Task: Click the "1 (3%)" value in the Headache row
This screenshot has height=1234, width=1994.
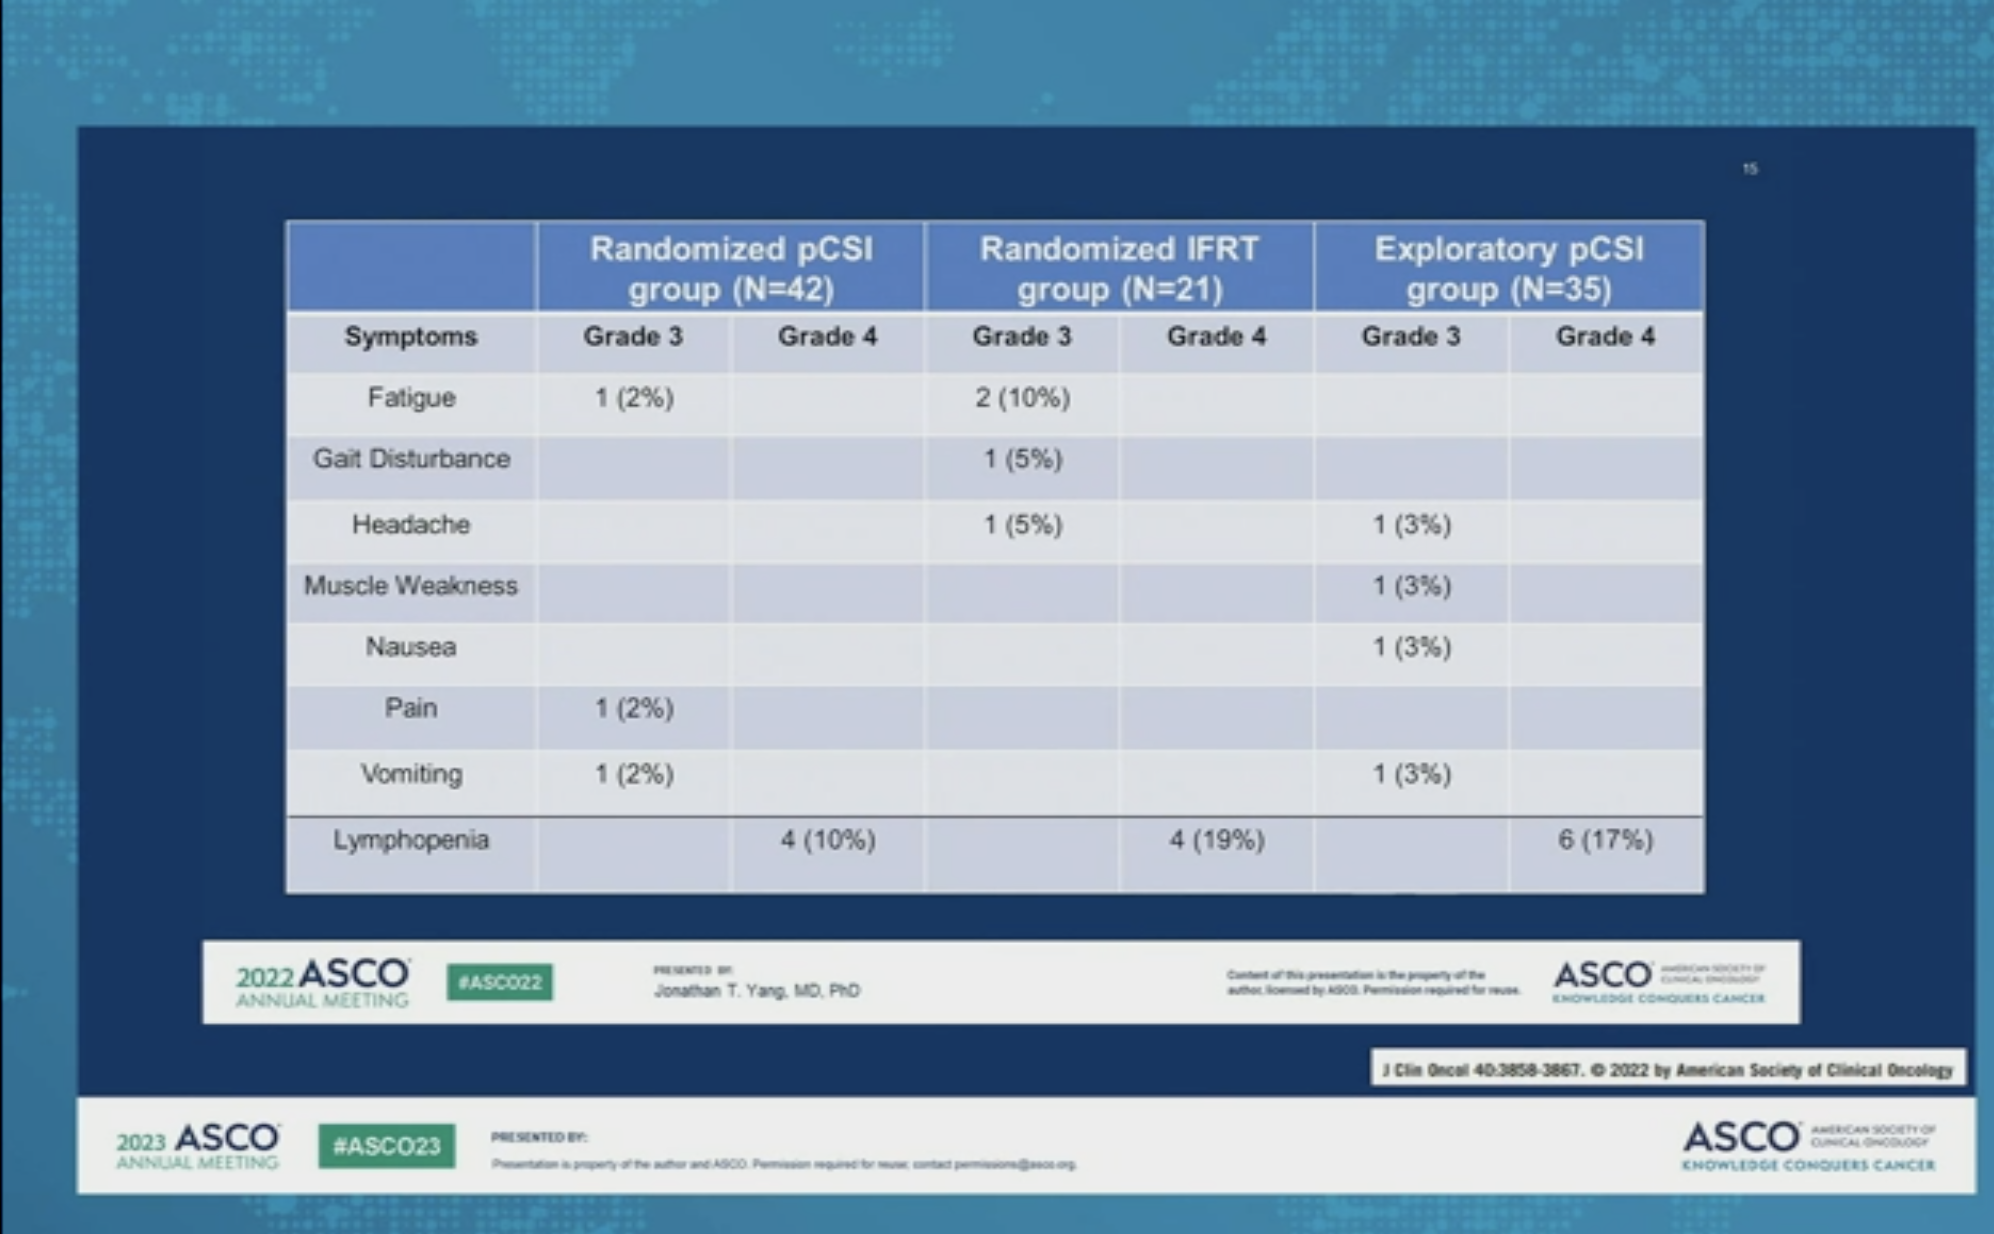Action: 1411,524
